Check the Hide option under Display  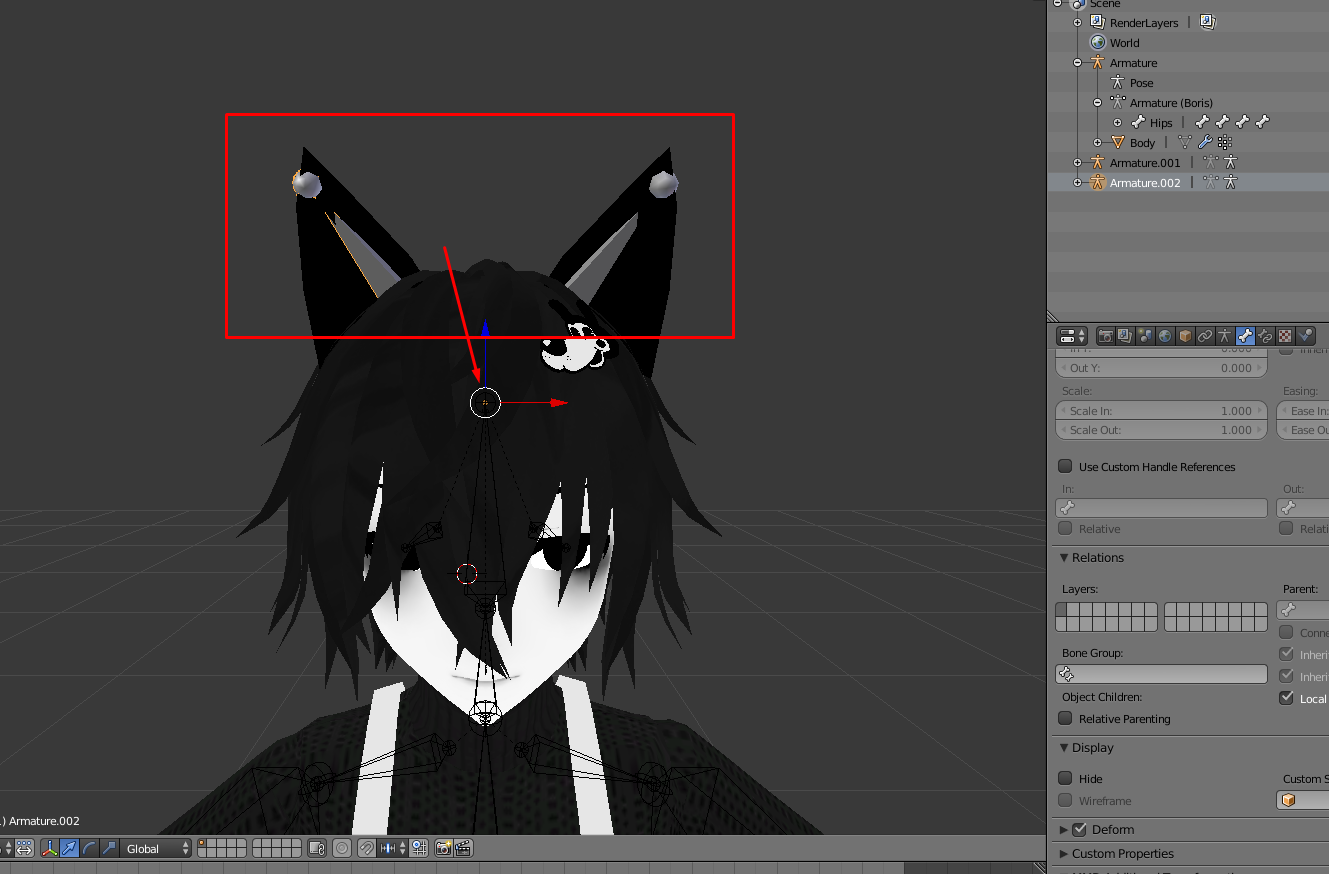(x=1065, y=778)
